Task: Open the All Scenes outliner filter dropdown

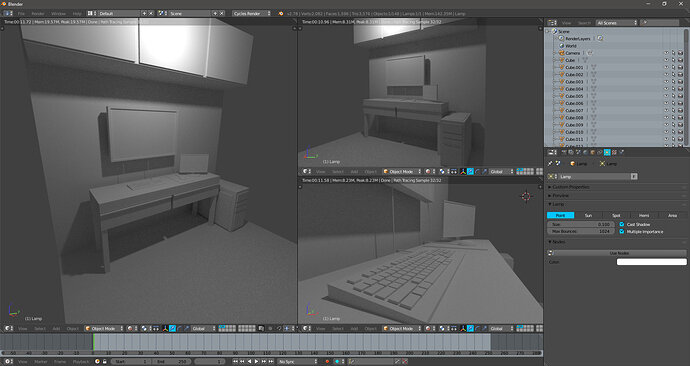Action: point(617,22)
